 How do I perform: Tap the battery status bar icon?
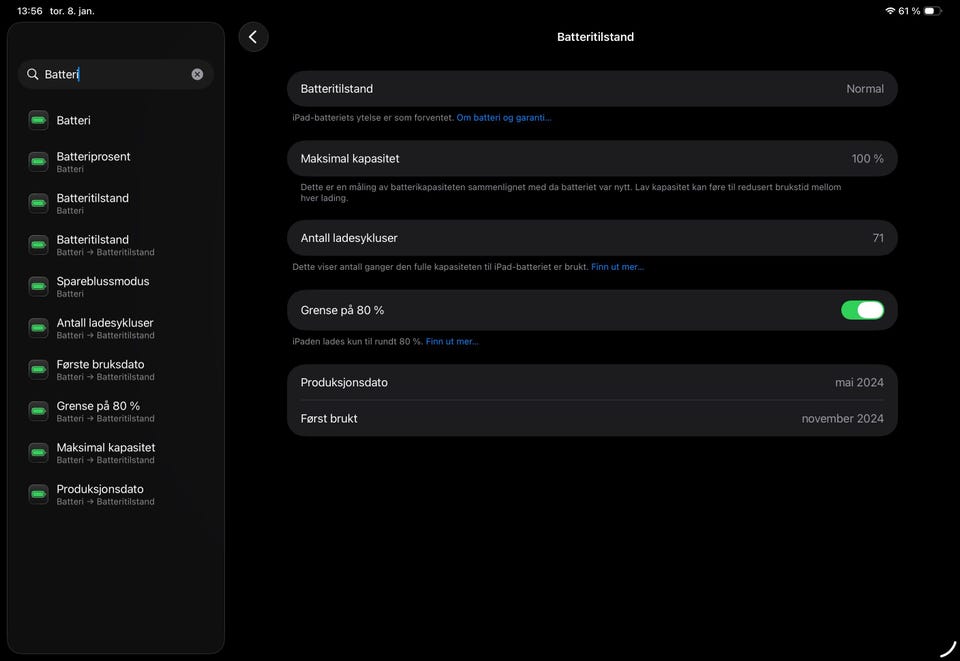[x=932, y=11]
